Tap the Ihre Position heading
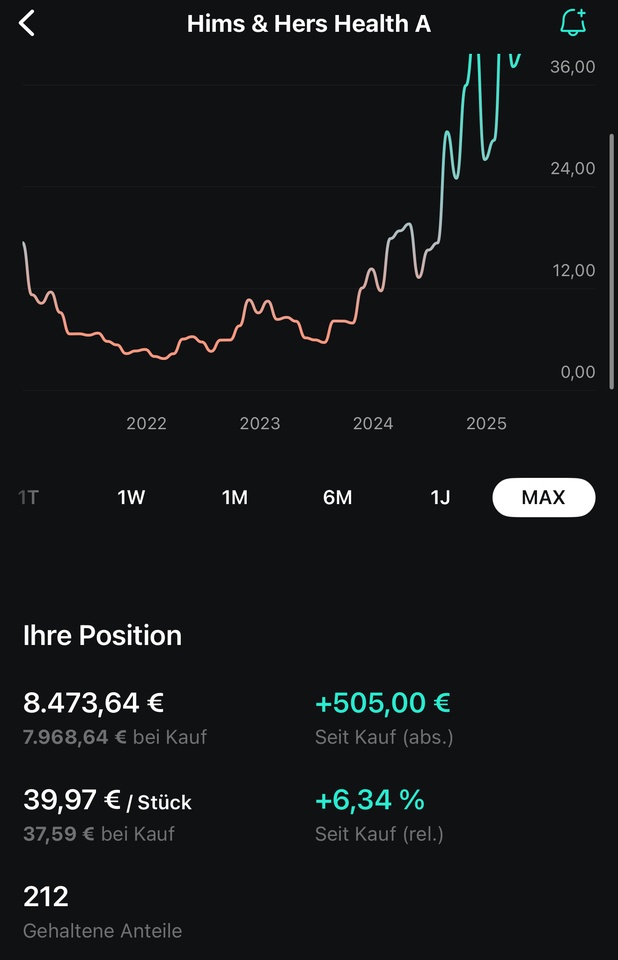Viewport: 618px width, 960px height. coord(102,636)
